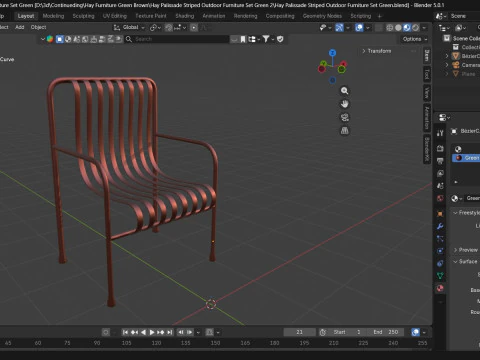Select material preview shading
480x360 pixels.
[407, 28]
